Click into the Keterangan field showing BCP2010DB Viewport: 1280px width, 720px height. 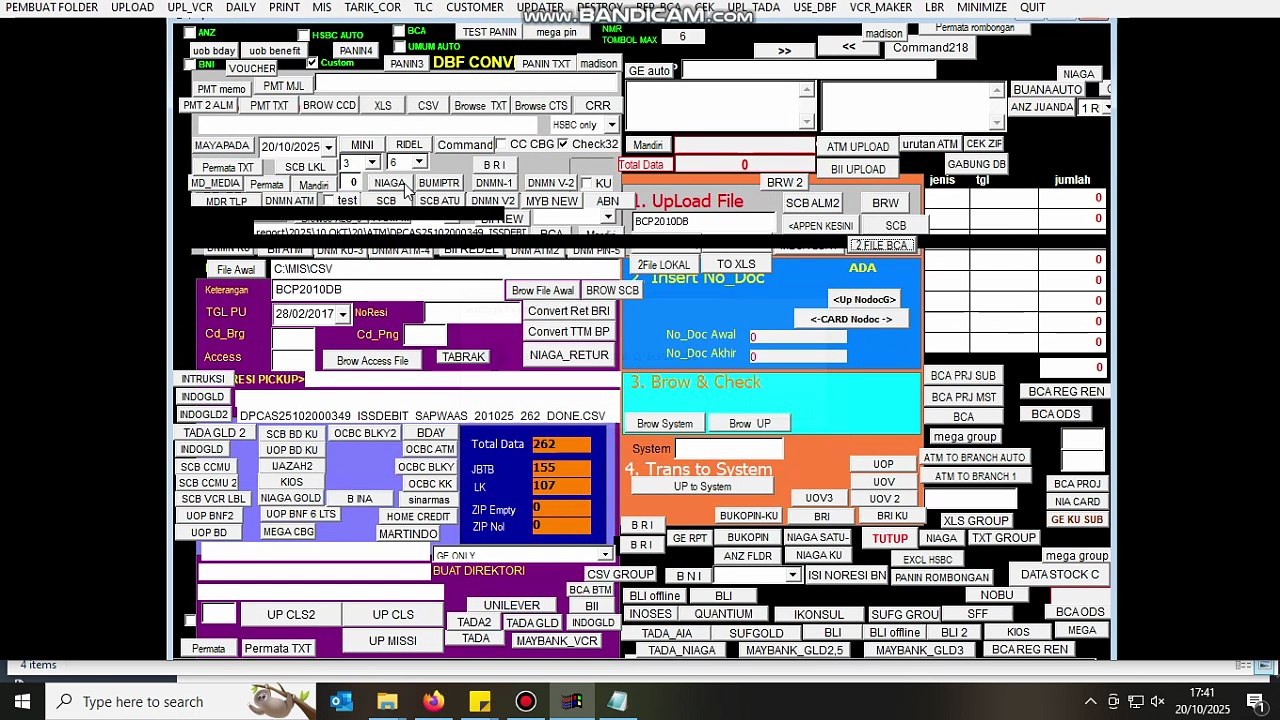coord(388,290)
